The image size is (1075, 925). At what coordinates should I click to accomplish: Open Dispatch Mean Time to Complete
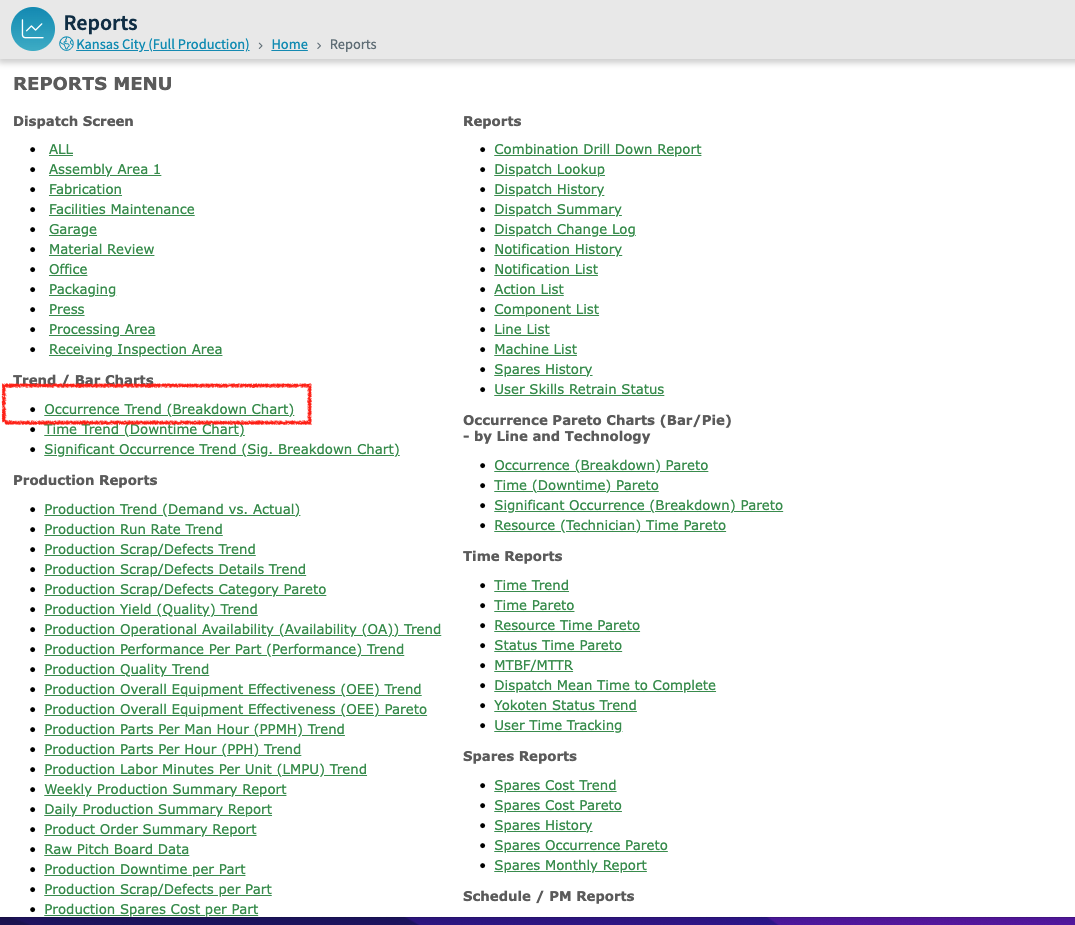point(605,685)
